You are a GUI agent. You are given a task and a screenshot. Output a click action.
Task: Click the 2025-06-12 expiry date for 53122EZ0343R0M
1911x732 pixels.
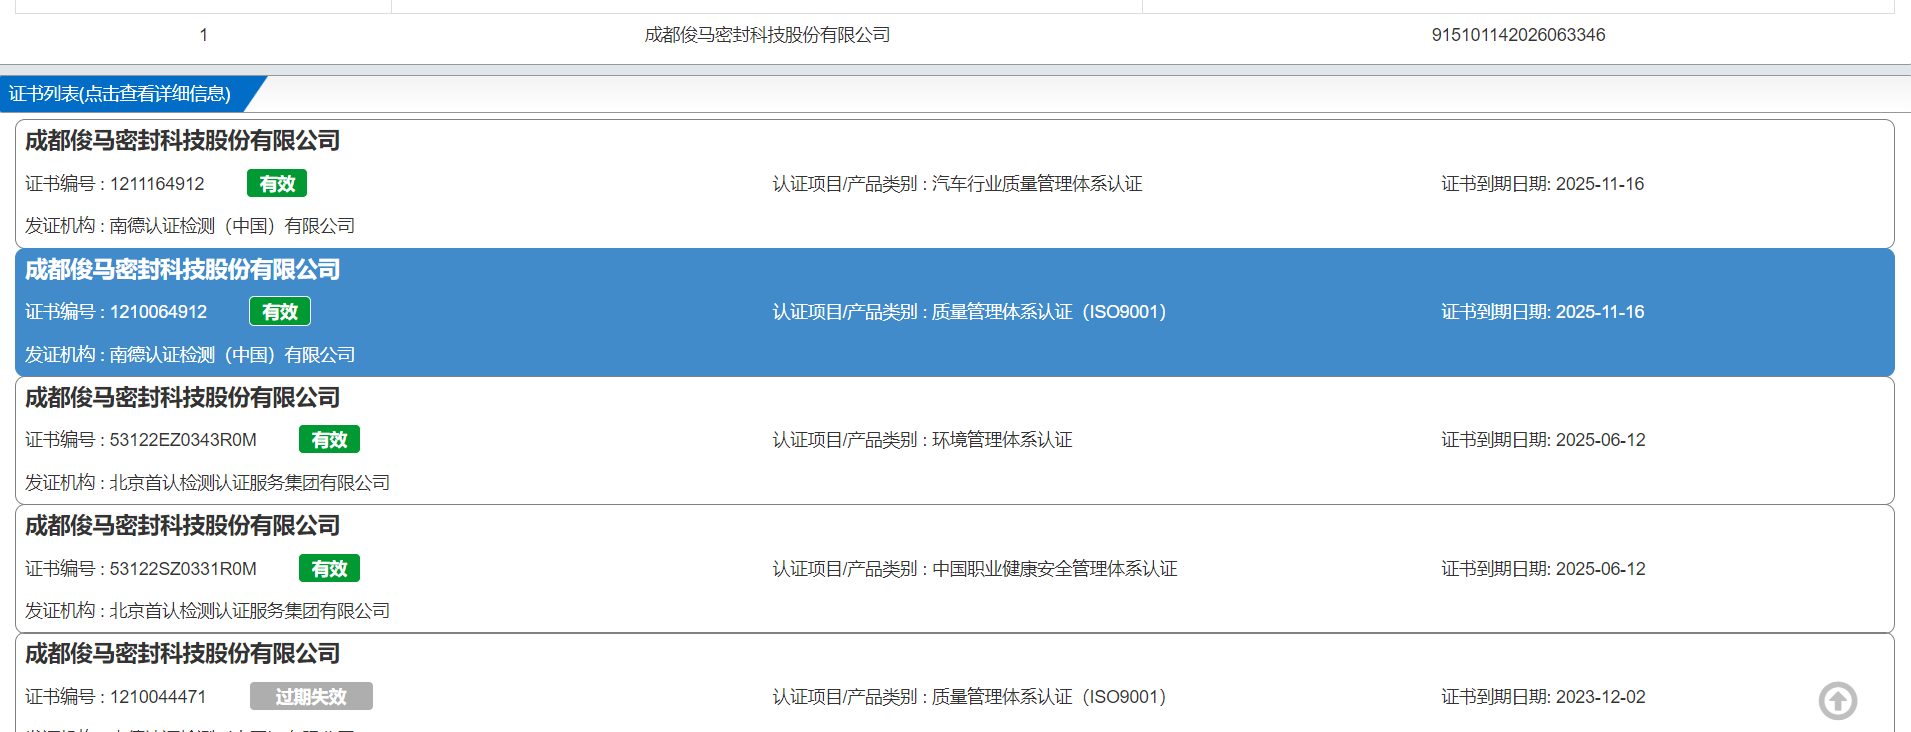click(1601, 440)
